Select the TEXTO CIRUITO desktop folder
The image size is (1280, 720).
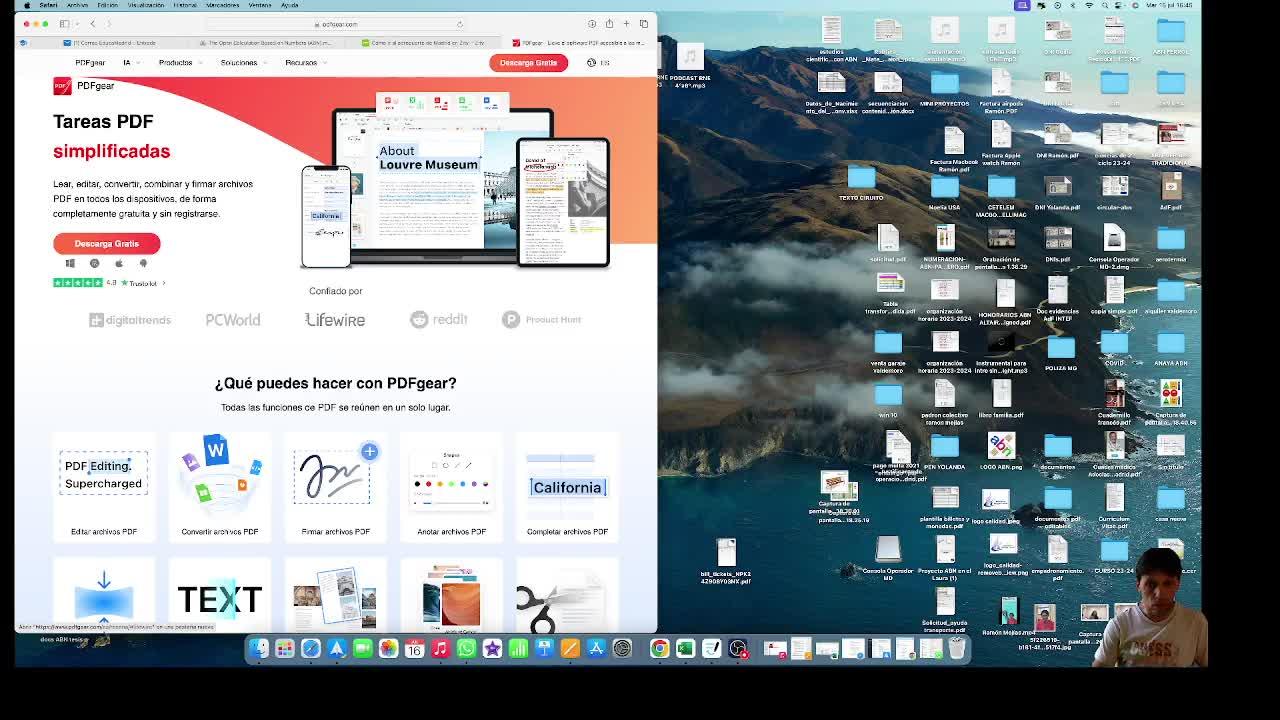pyautogui.click(x=861, y=183)
